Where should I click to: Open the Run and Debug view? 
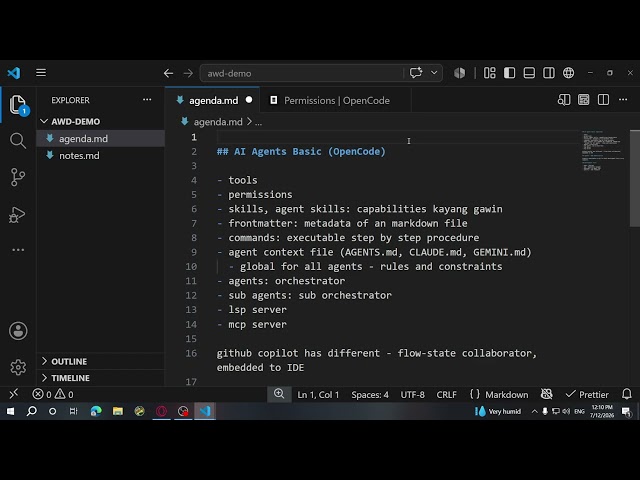click(18, 215)
